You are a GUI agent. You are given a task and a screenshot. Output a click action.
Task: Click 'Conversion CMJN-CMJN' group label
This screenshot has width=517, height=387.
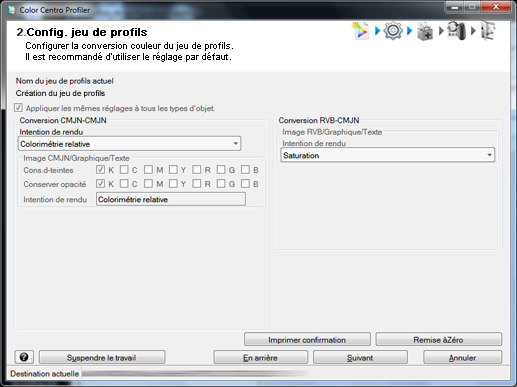pyautogui.click(x=63, y=120)
